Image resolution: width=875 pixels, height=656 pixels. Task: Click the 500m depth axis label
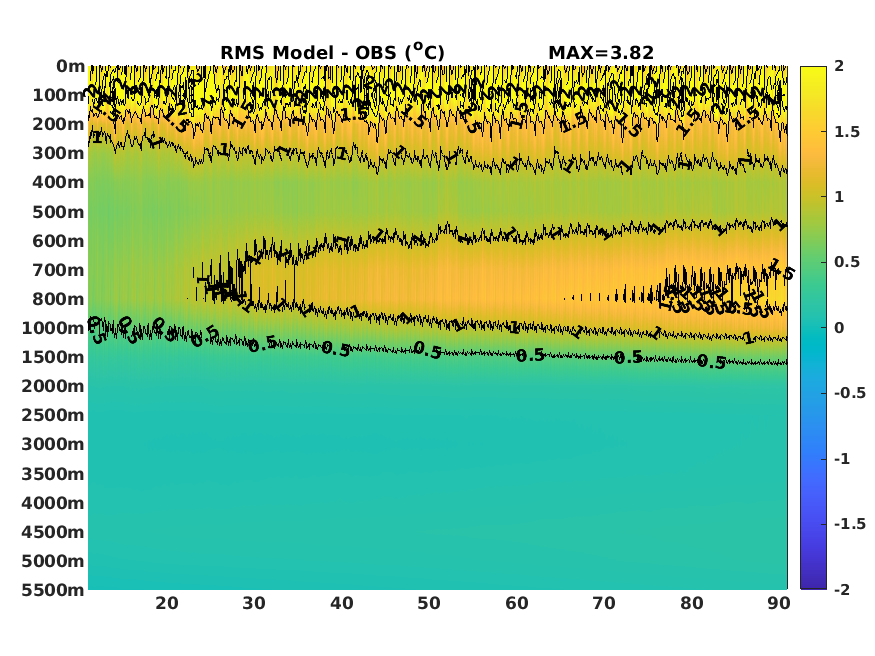(x=59, y=212)
